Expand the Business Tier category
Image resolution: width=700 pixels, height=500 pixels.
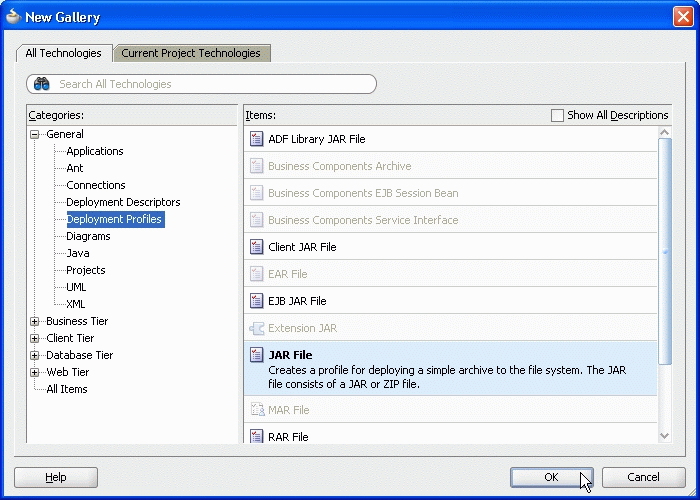(x=35, y=321)
